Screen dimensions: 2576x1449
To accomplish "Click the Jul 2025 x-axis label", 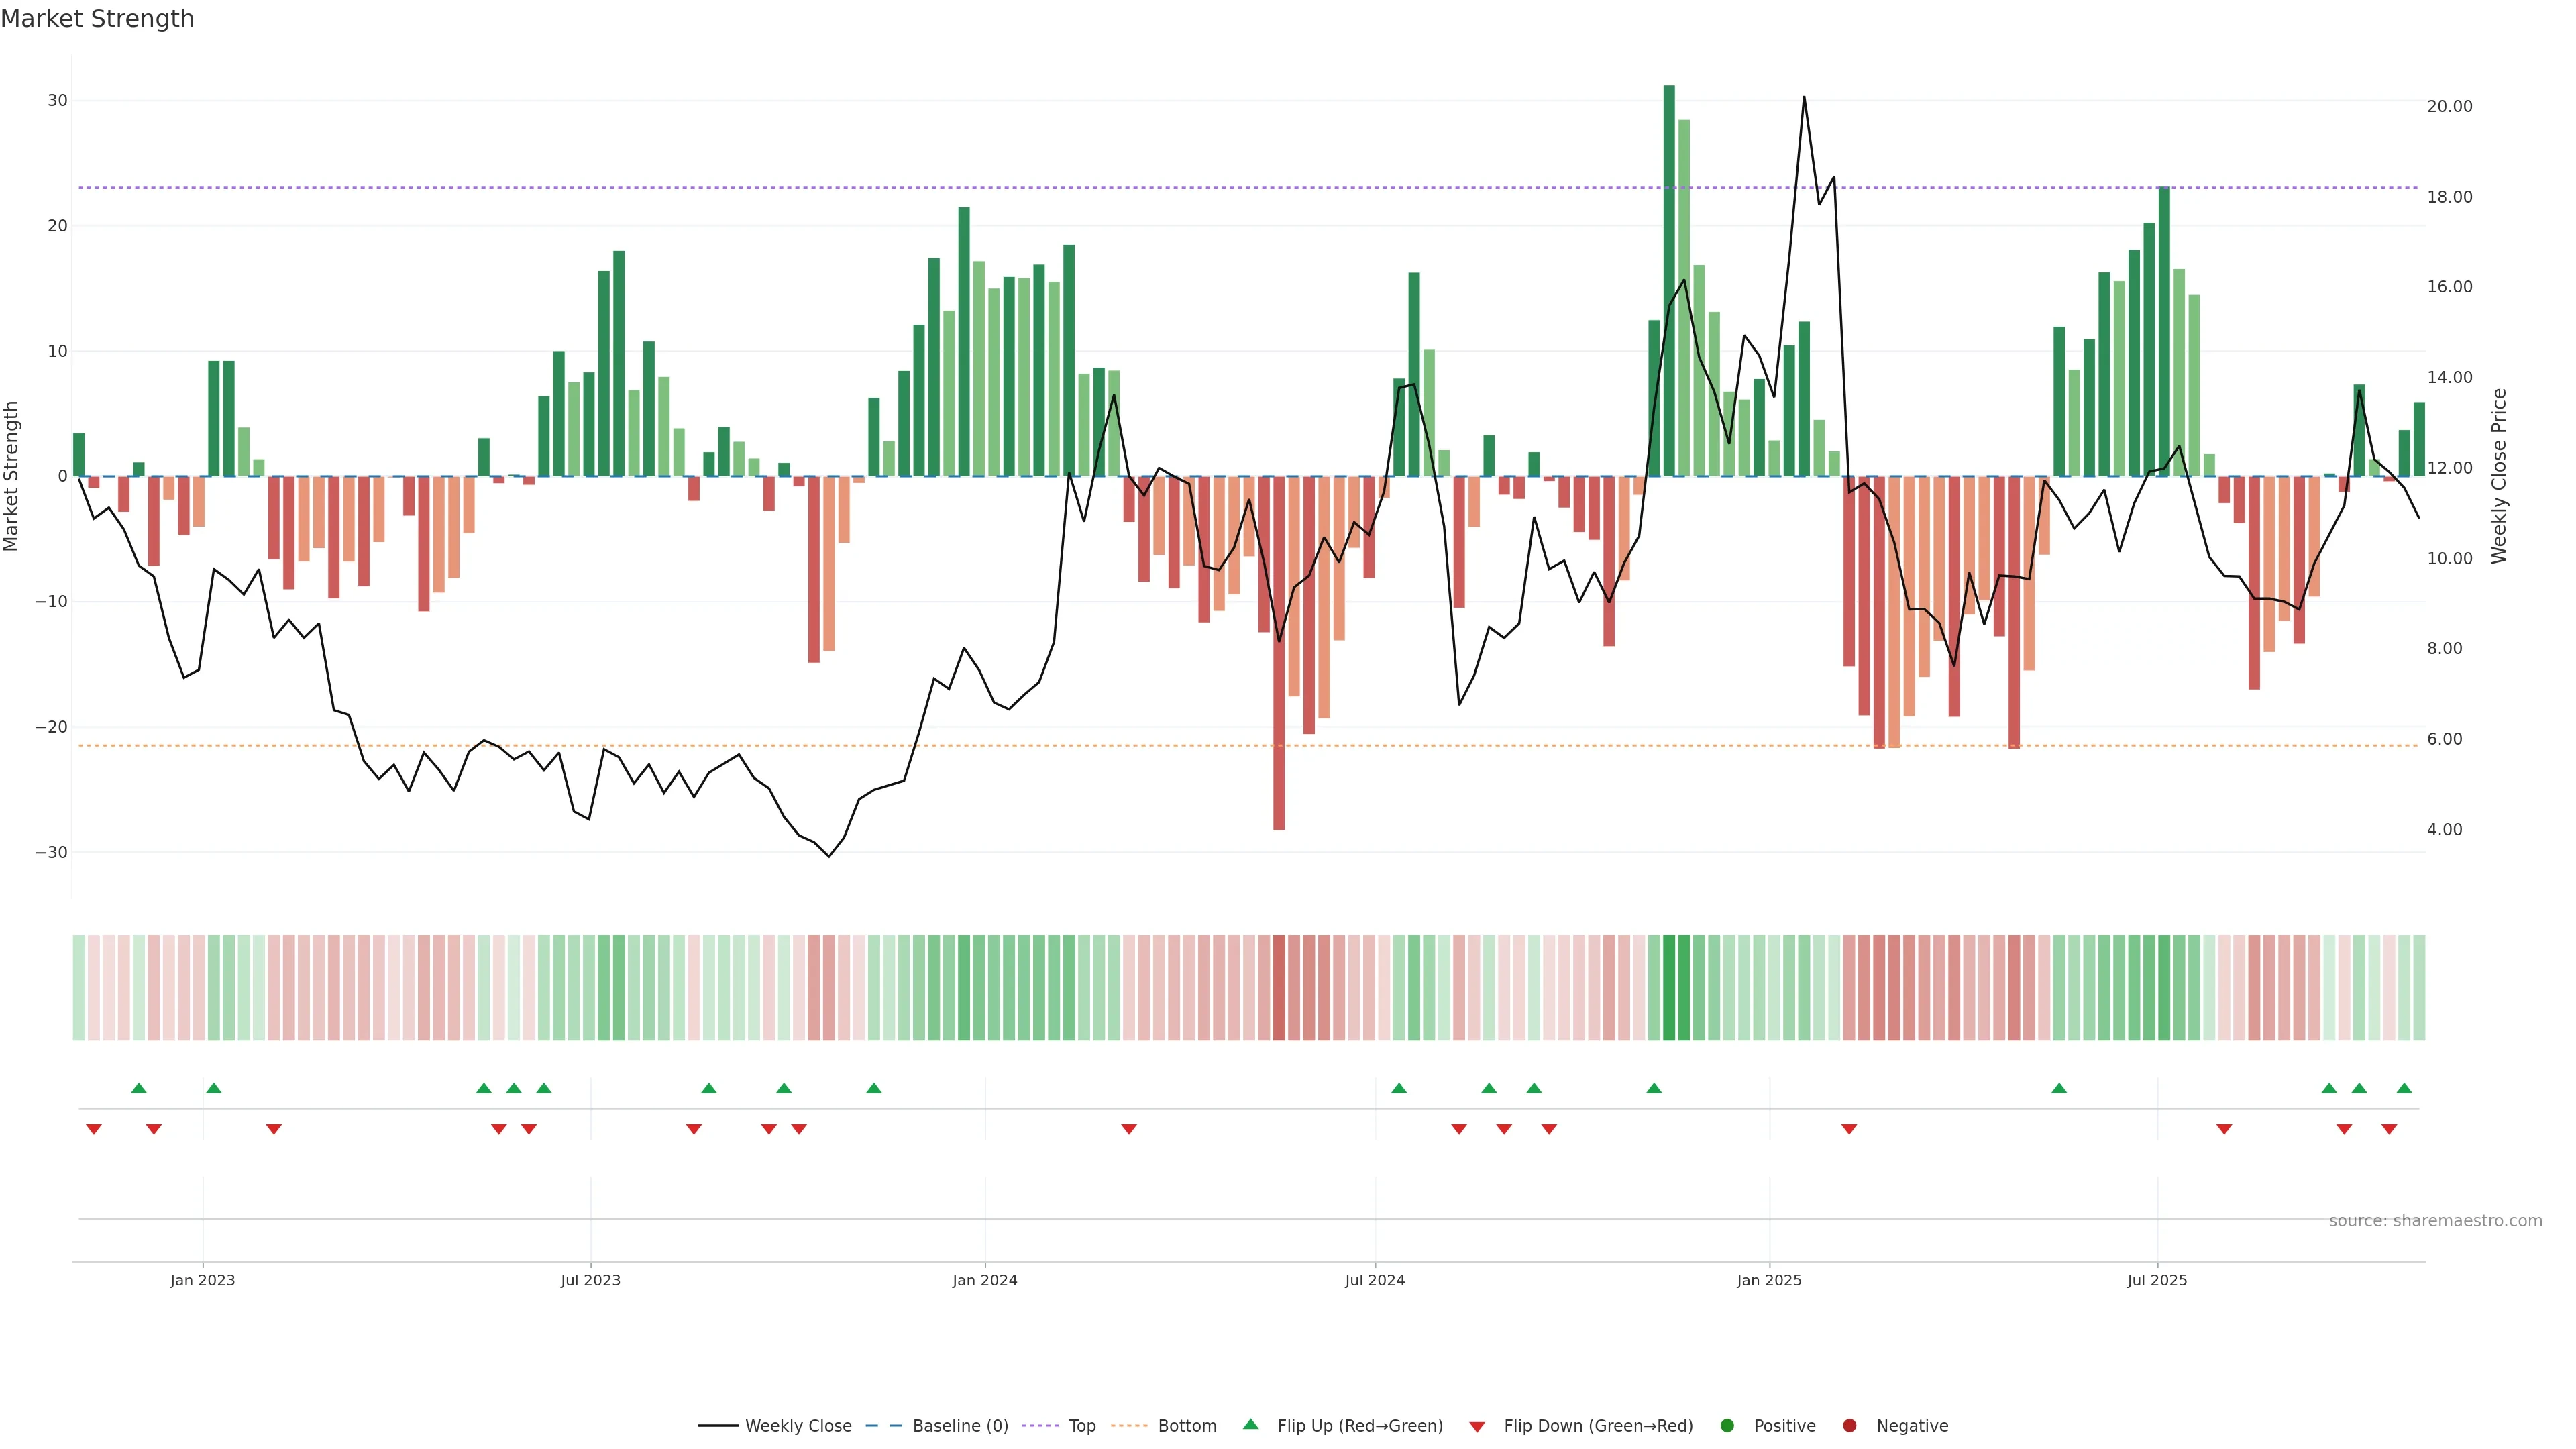I will 2157,1280.
